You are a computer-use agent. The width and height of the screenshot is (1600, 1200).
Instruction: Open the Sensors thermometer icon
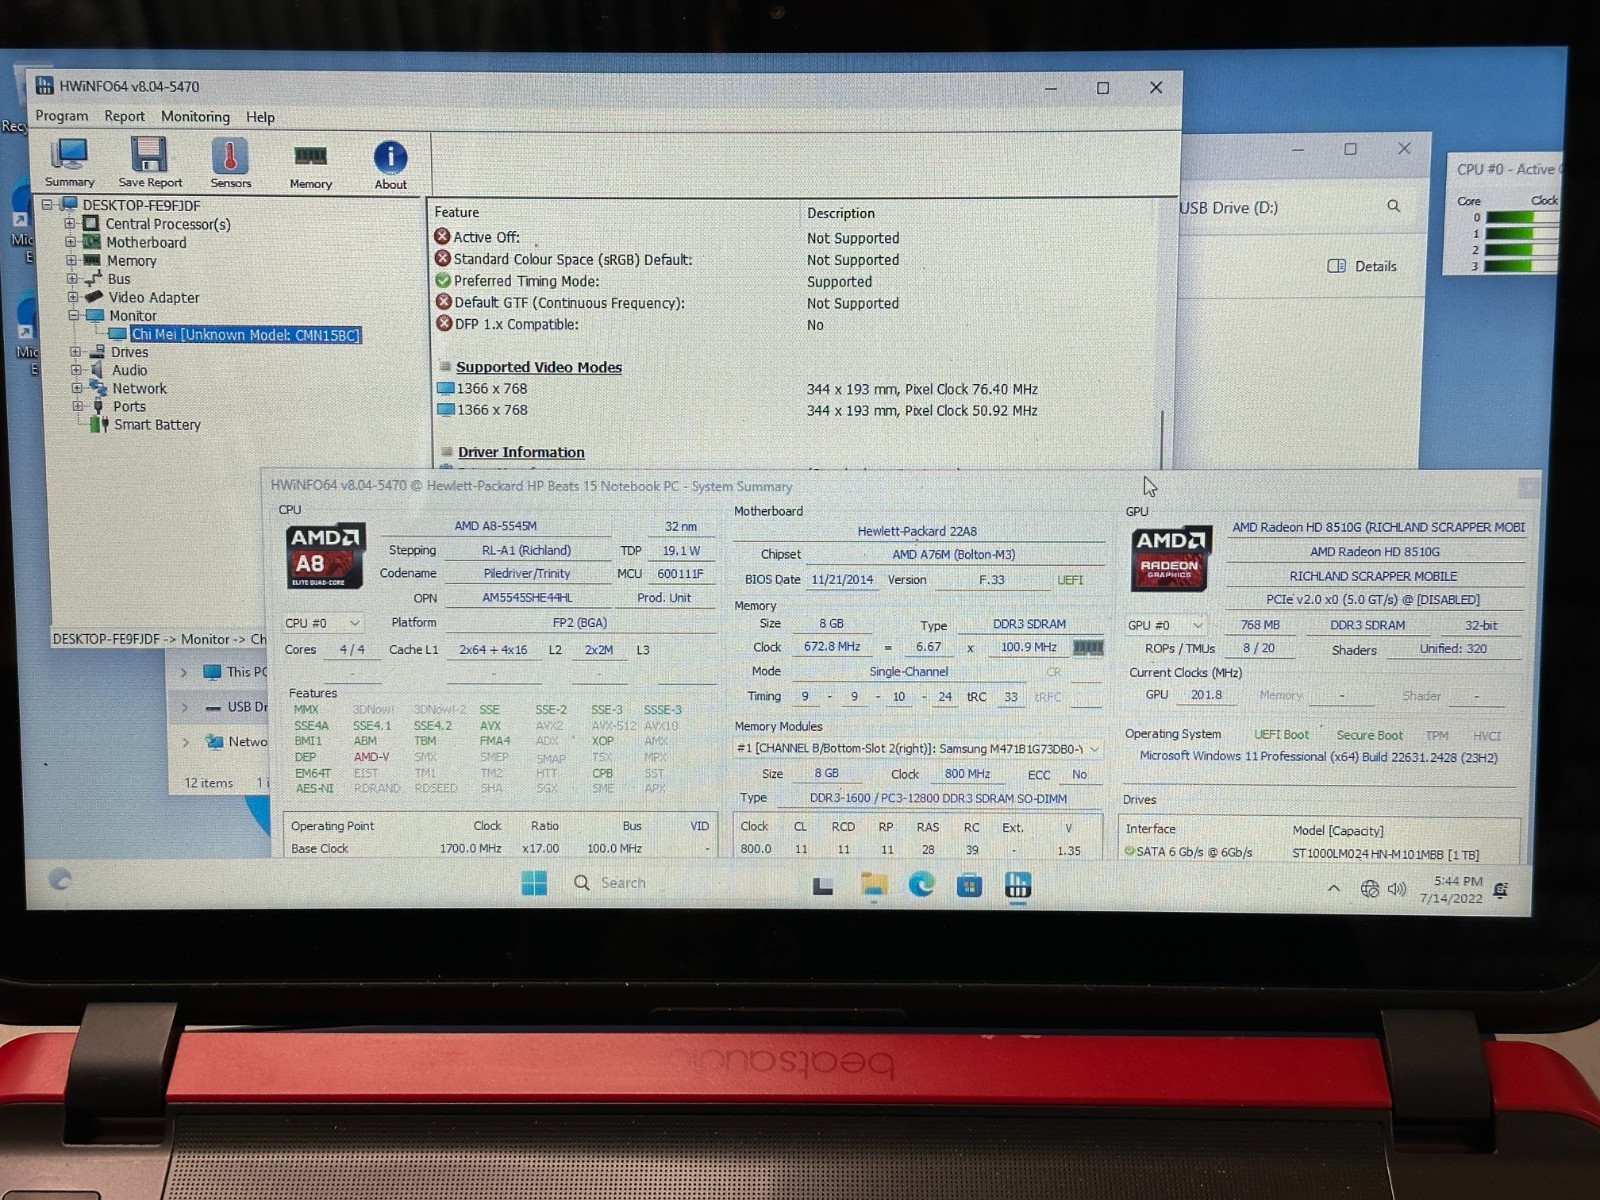point(230,162)
